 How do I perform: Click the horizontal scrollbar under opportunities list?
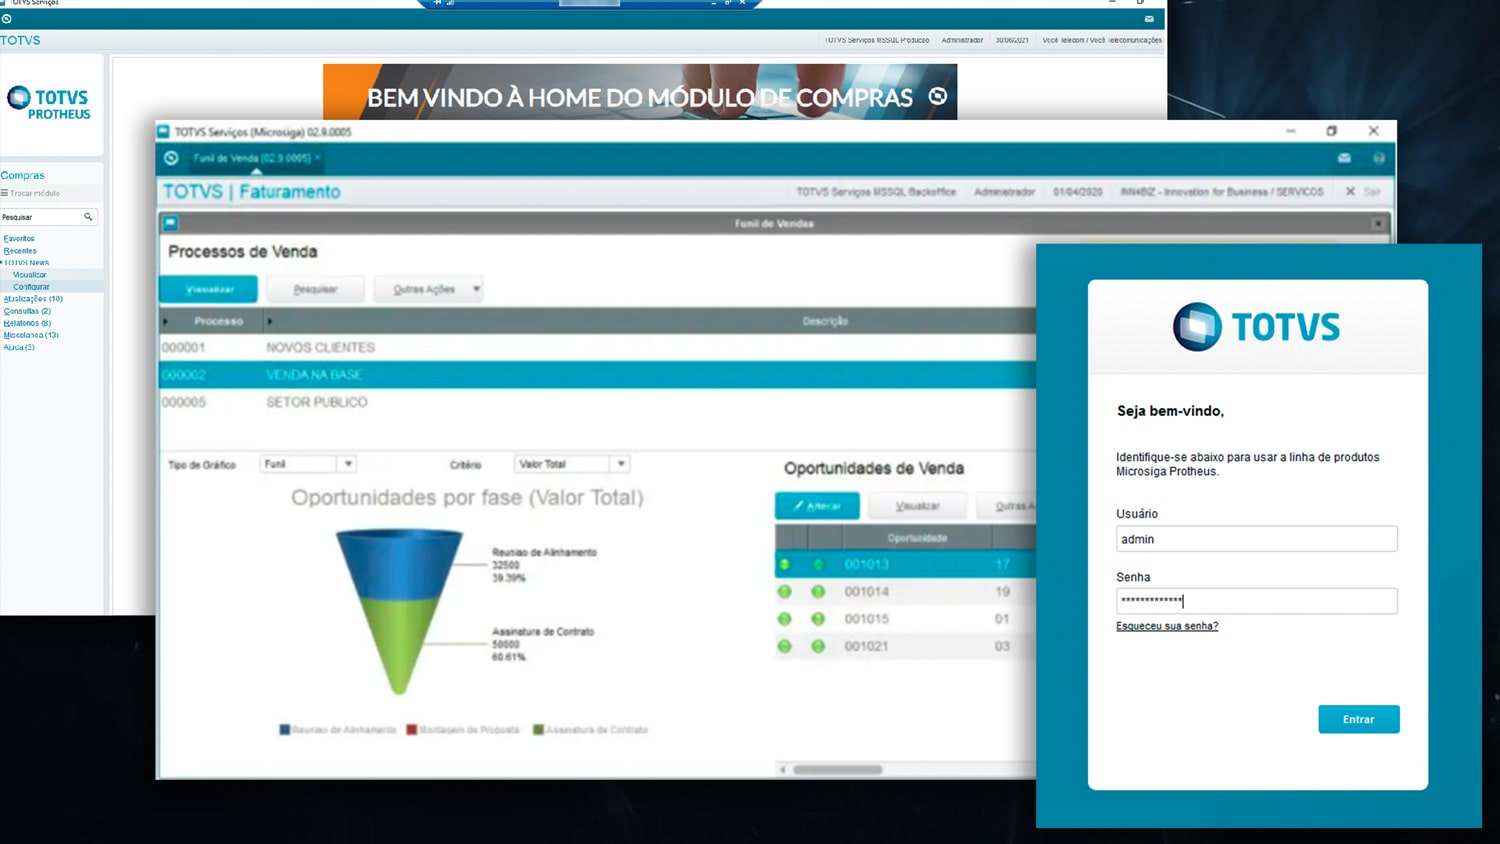coord(838,769)
